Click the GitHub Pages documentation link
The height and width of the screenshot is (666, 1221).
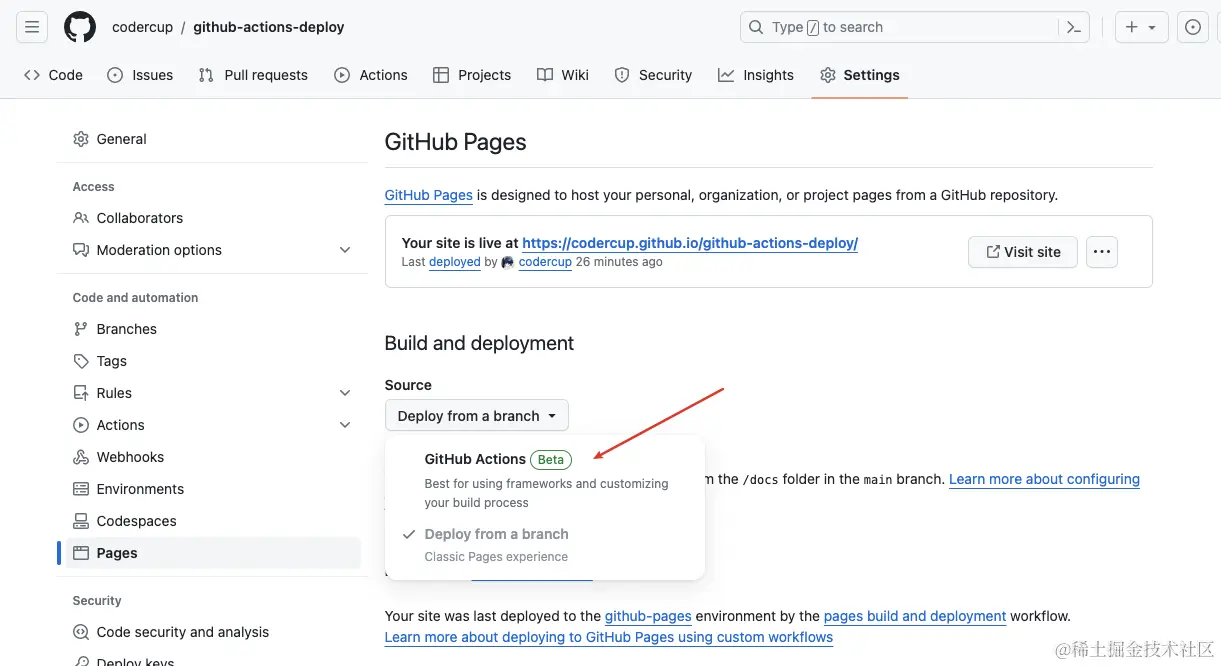pyautogui.click(x=429, y=195)
